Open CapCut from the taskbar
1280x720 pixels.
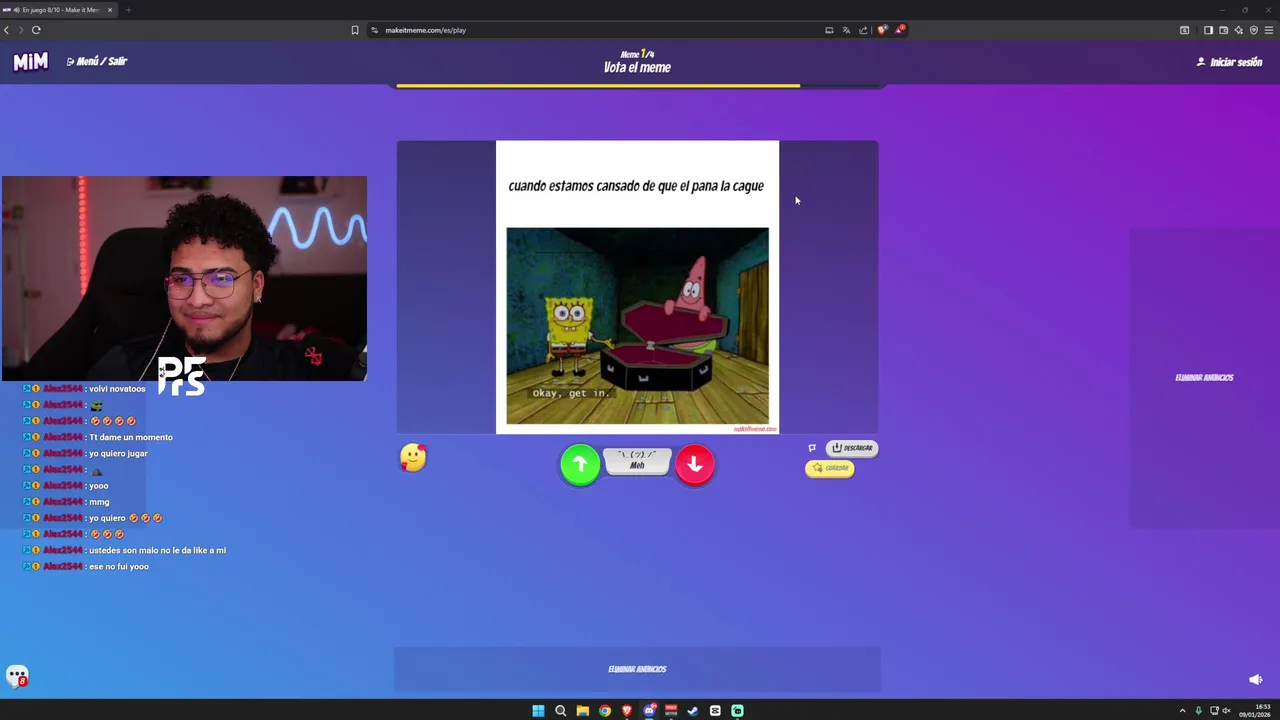[x=715, y=711]
